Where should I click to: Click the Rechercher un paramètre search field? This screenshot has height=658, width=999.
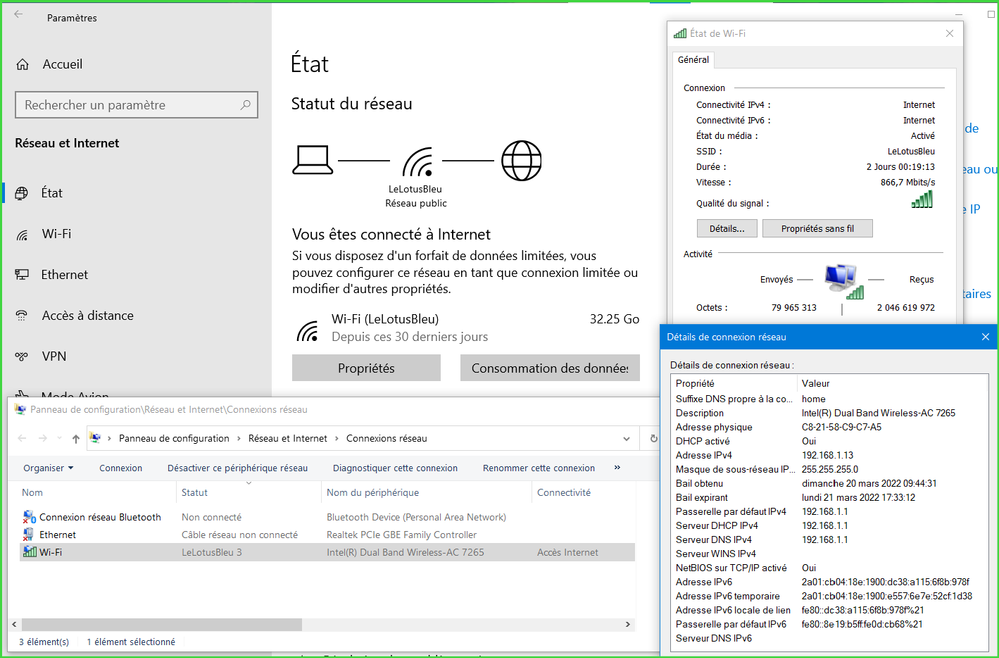pyautogui.click(x=136, y=105)
